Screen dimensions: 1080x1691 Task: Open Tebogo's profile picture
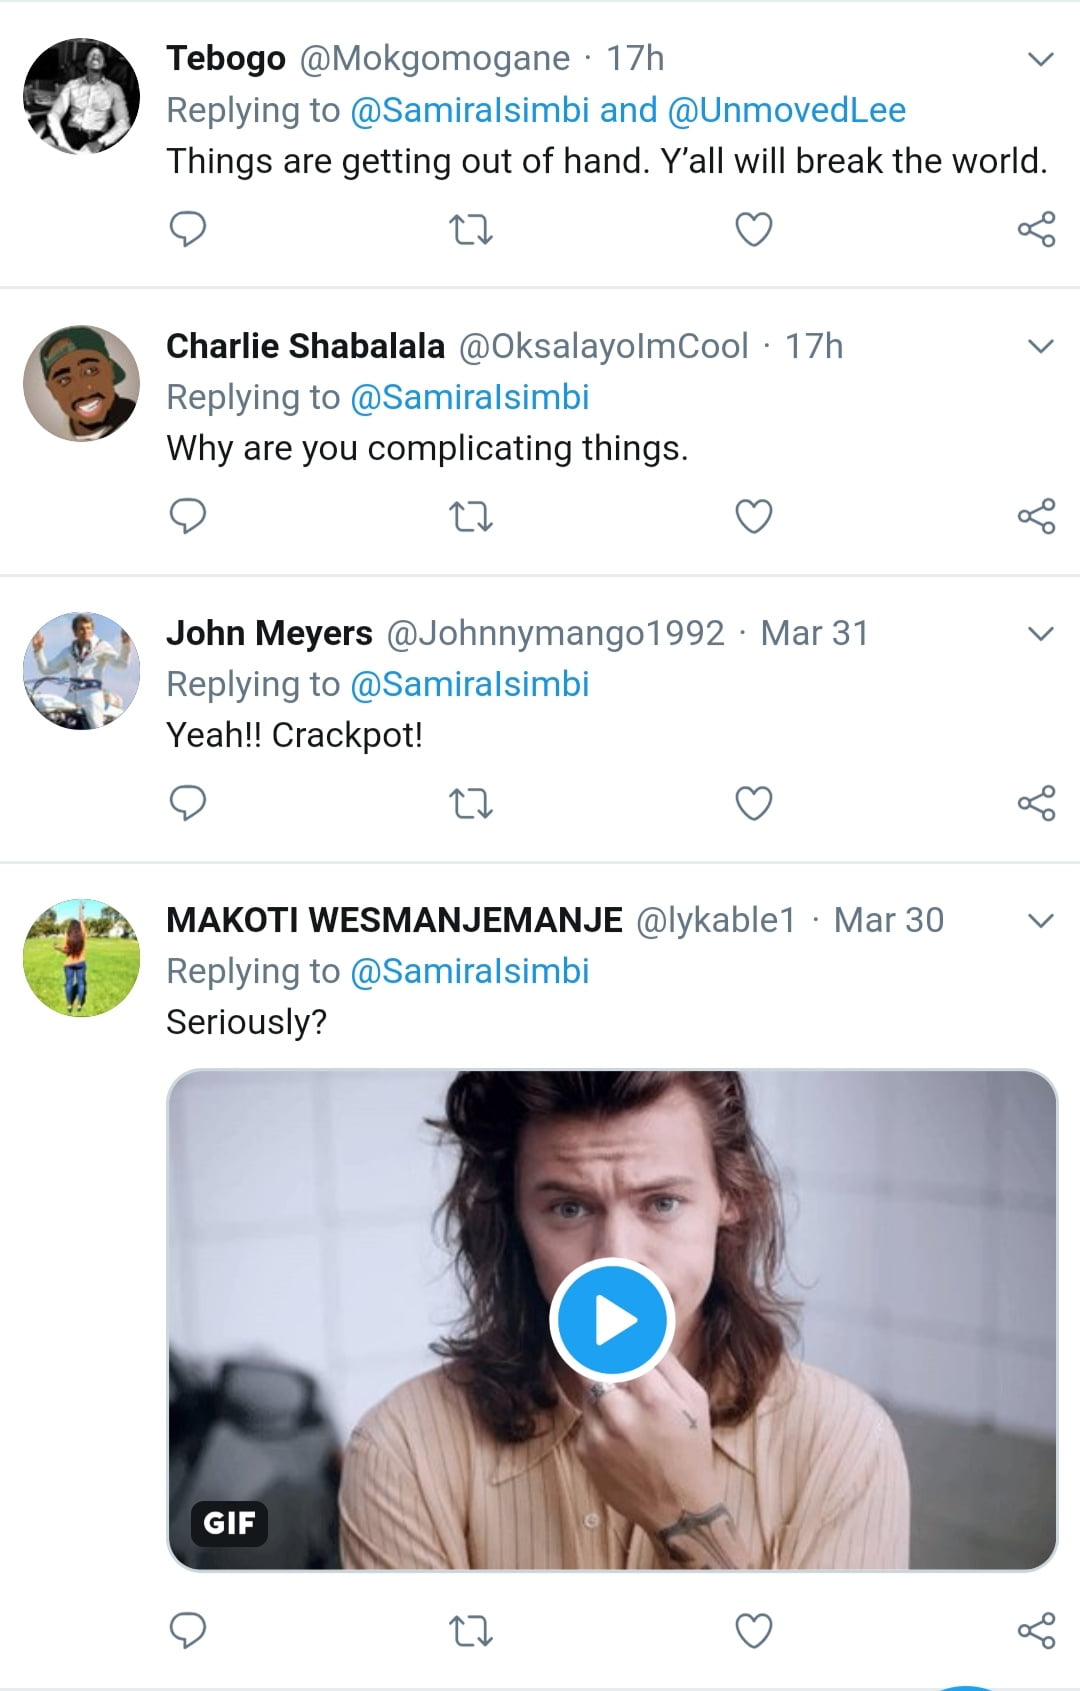(81, 96)
